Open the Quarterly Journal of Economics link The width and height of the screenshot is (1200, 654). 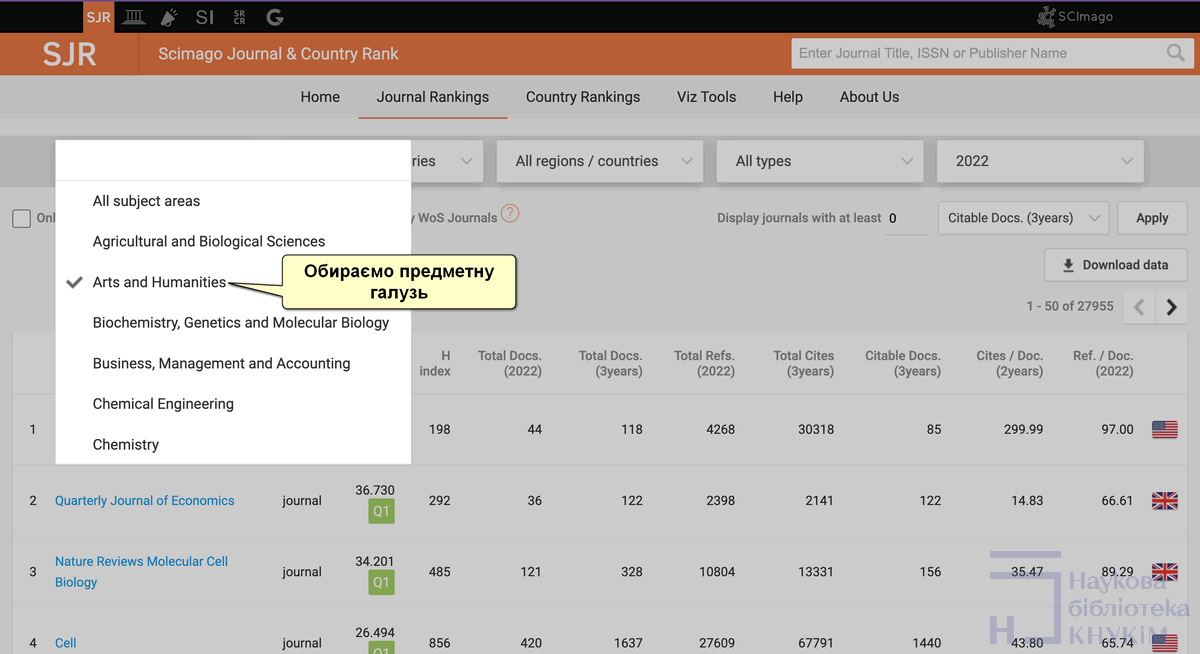coord(145,501)
